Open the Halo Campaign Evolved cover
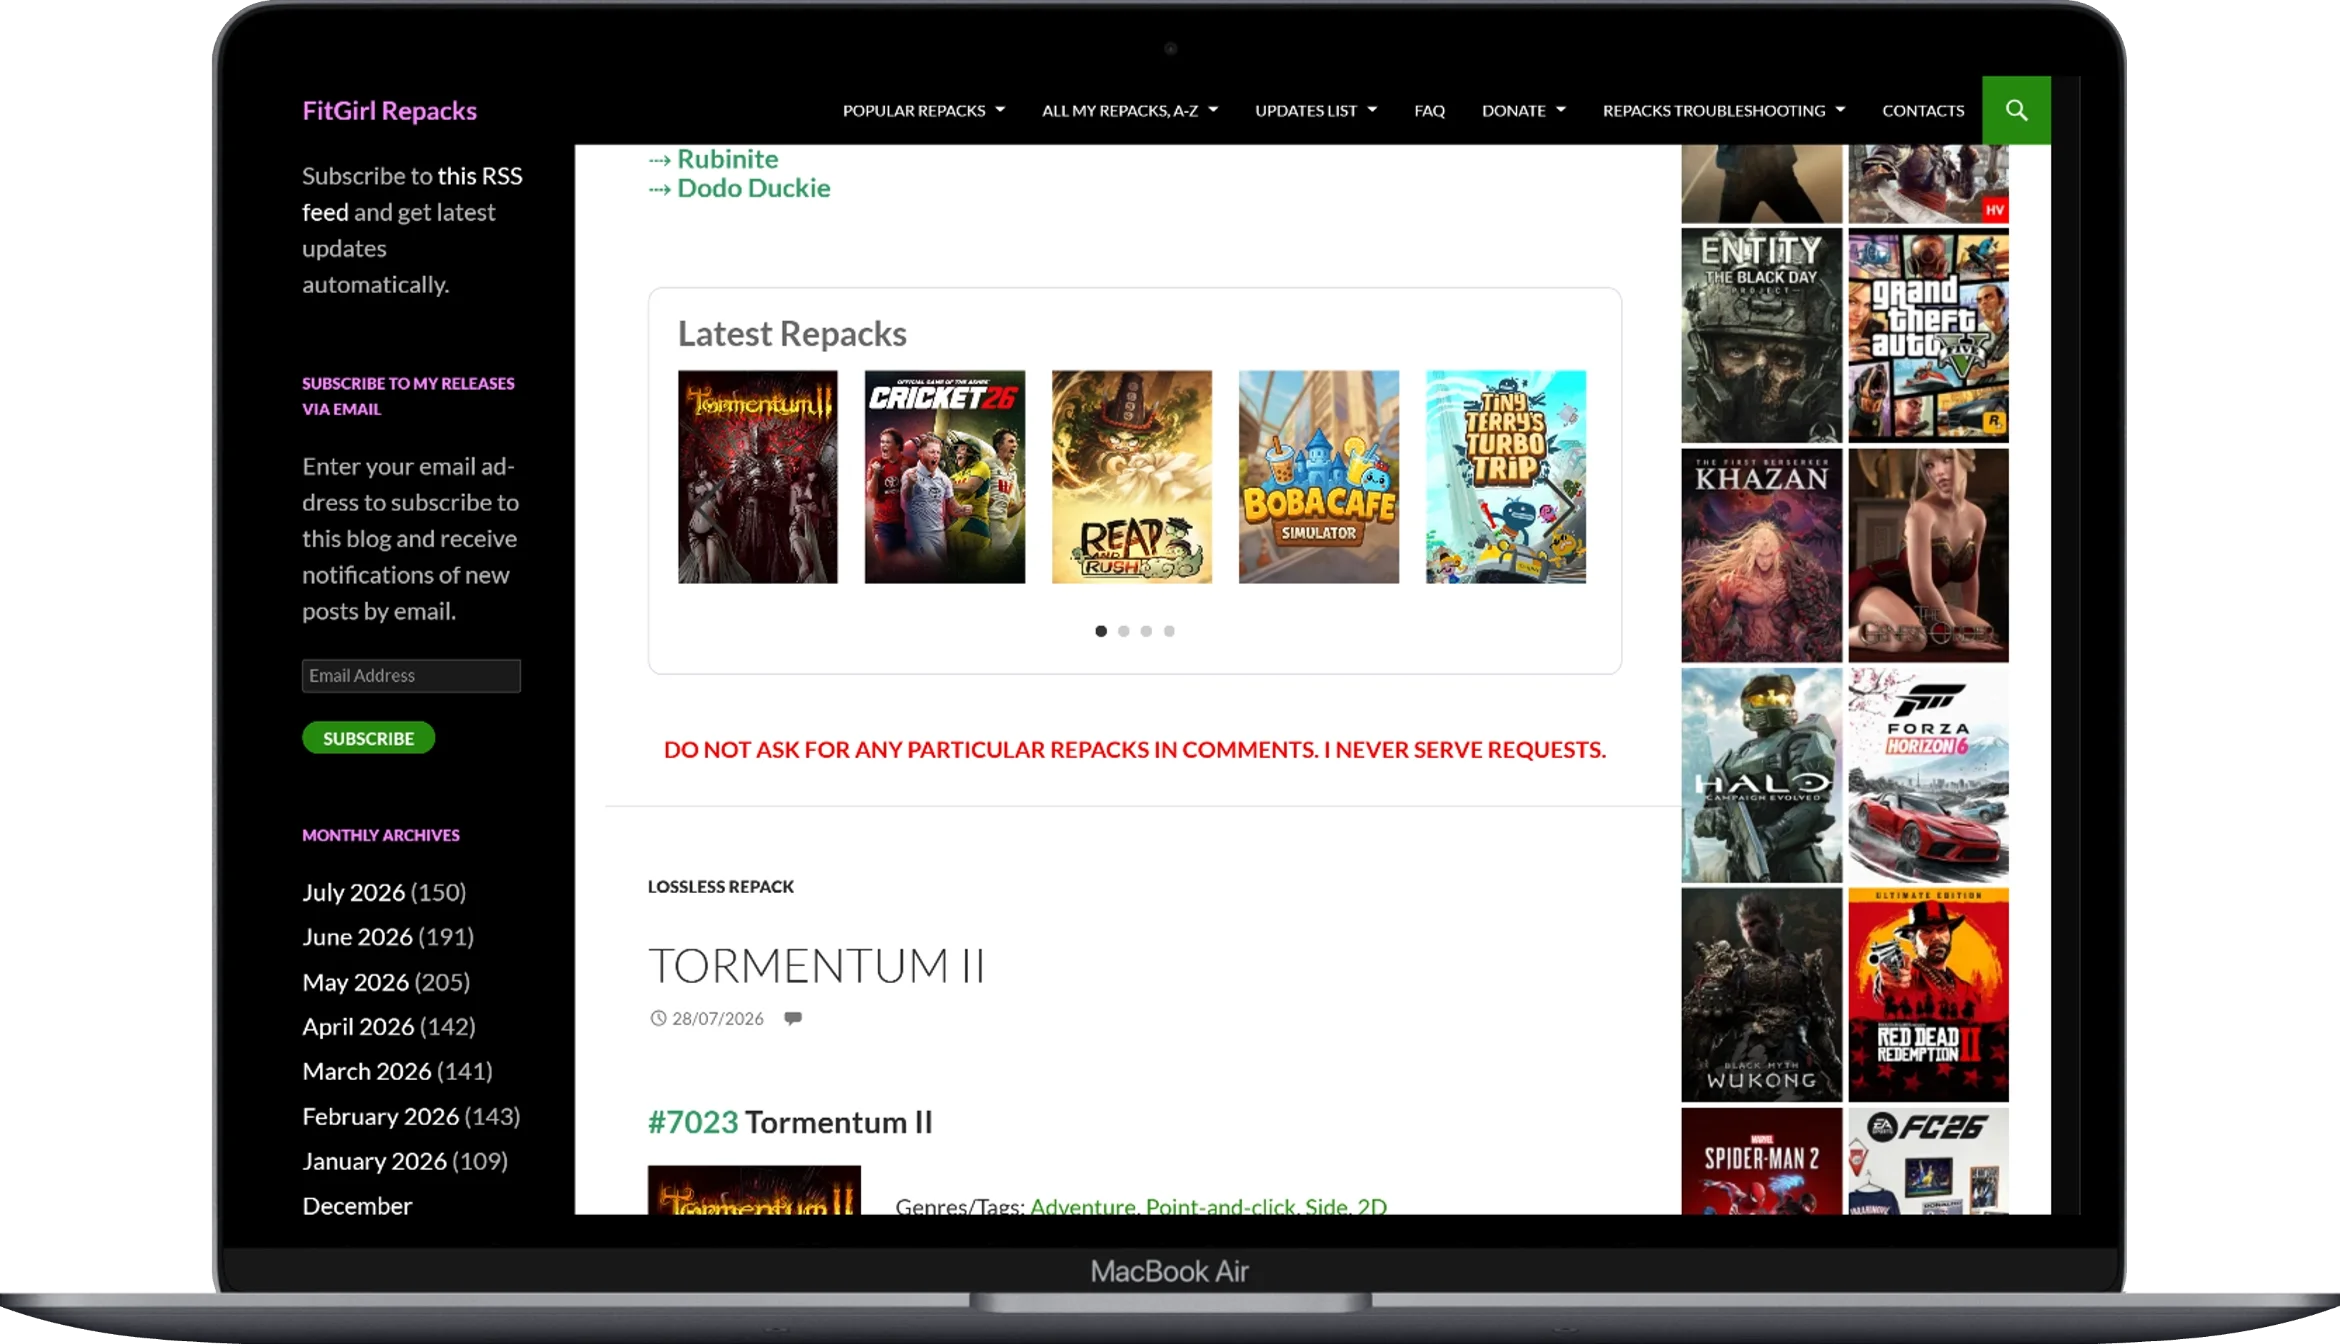The height and width of the screenshot is (1344, 2340). pyautogui.click(x=1761, y=776)
